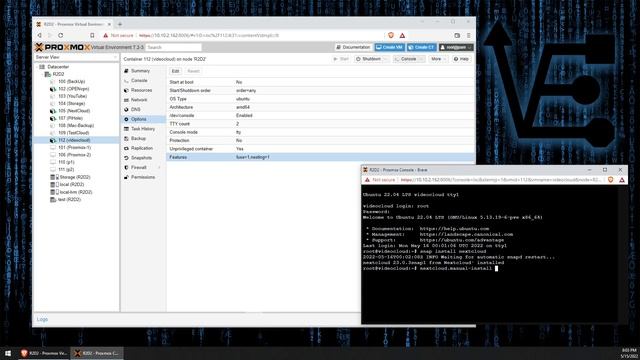
Task: Click Not secure warning in main window
Action: coord(118,36)
